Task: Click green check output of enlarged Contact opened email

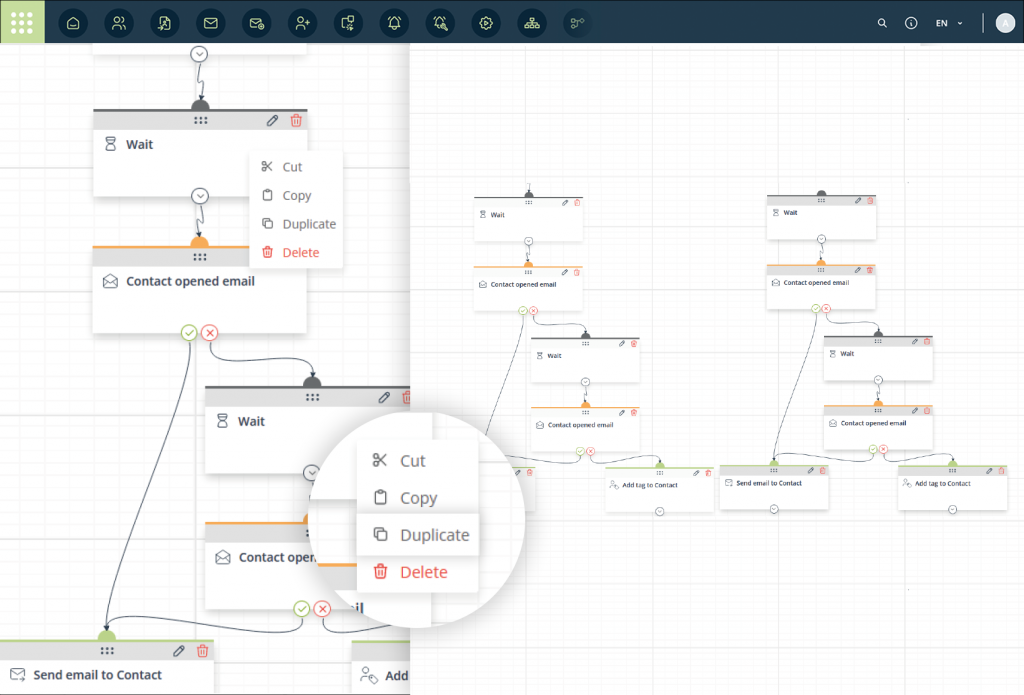Action: tap(189, 332)
